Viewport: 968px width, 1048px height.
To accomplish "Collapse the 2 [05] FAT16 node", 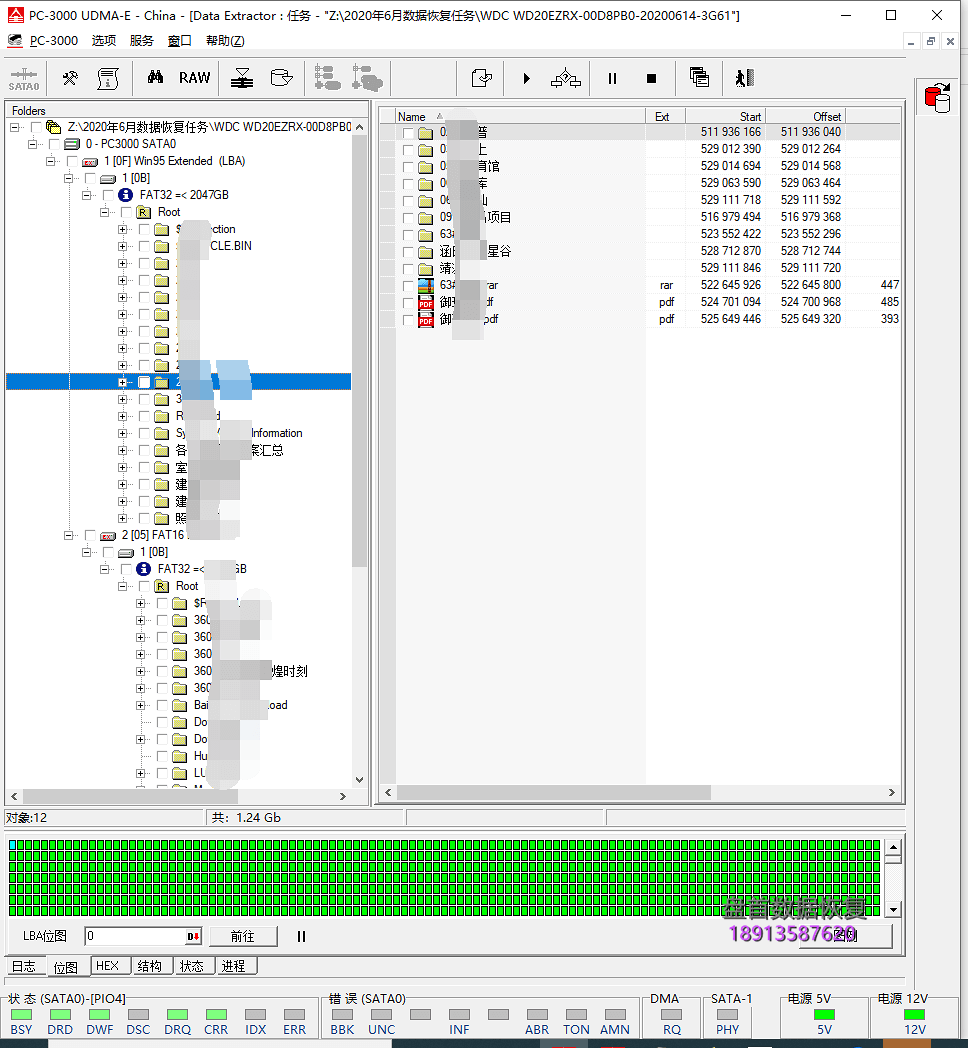I will click(x=69, y=535).
